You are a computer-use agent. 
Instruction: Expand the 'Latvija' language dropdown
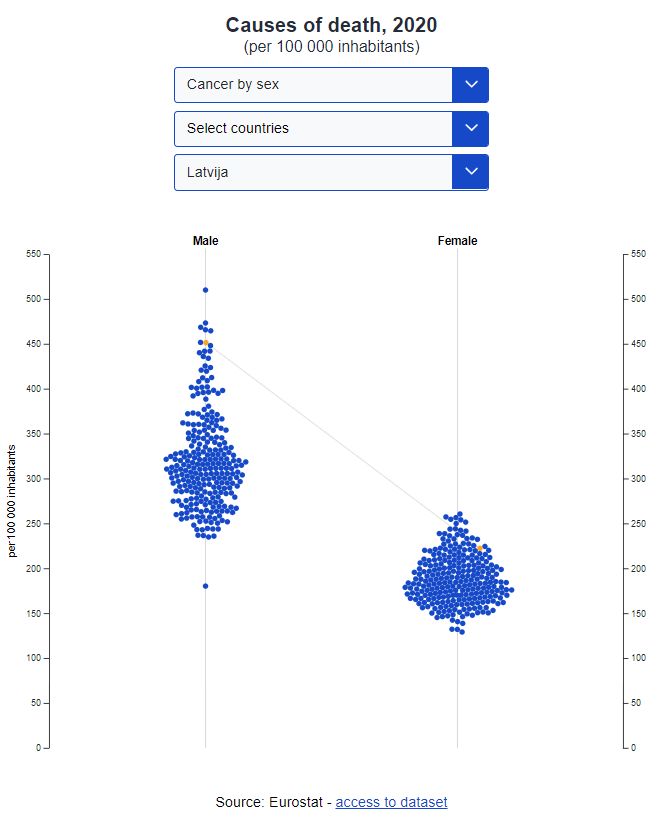(313, 172)
